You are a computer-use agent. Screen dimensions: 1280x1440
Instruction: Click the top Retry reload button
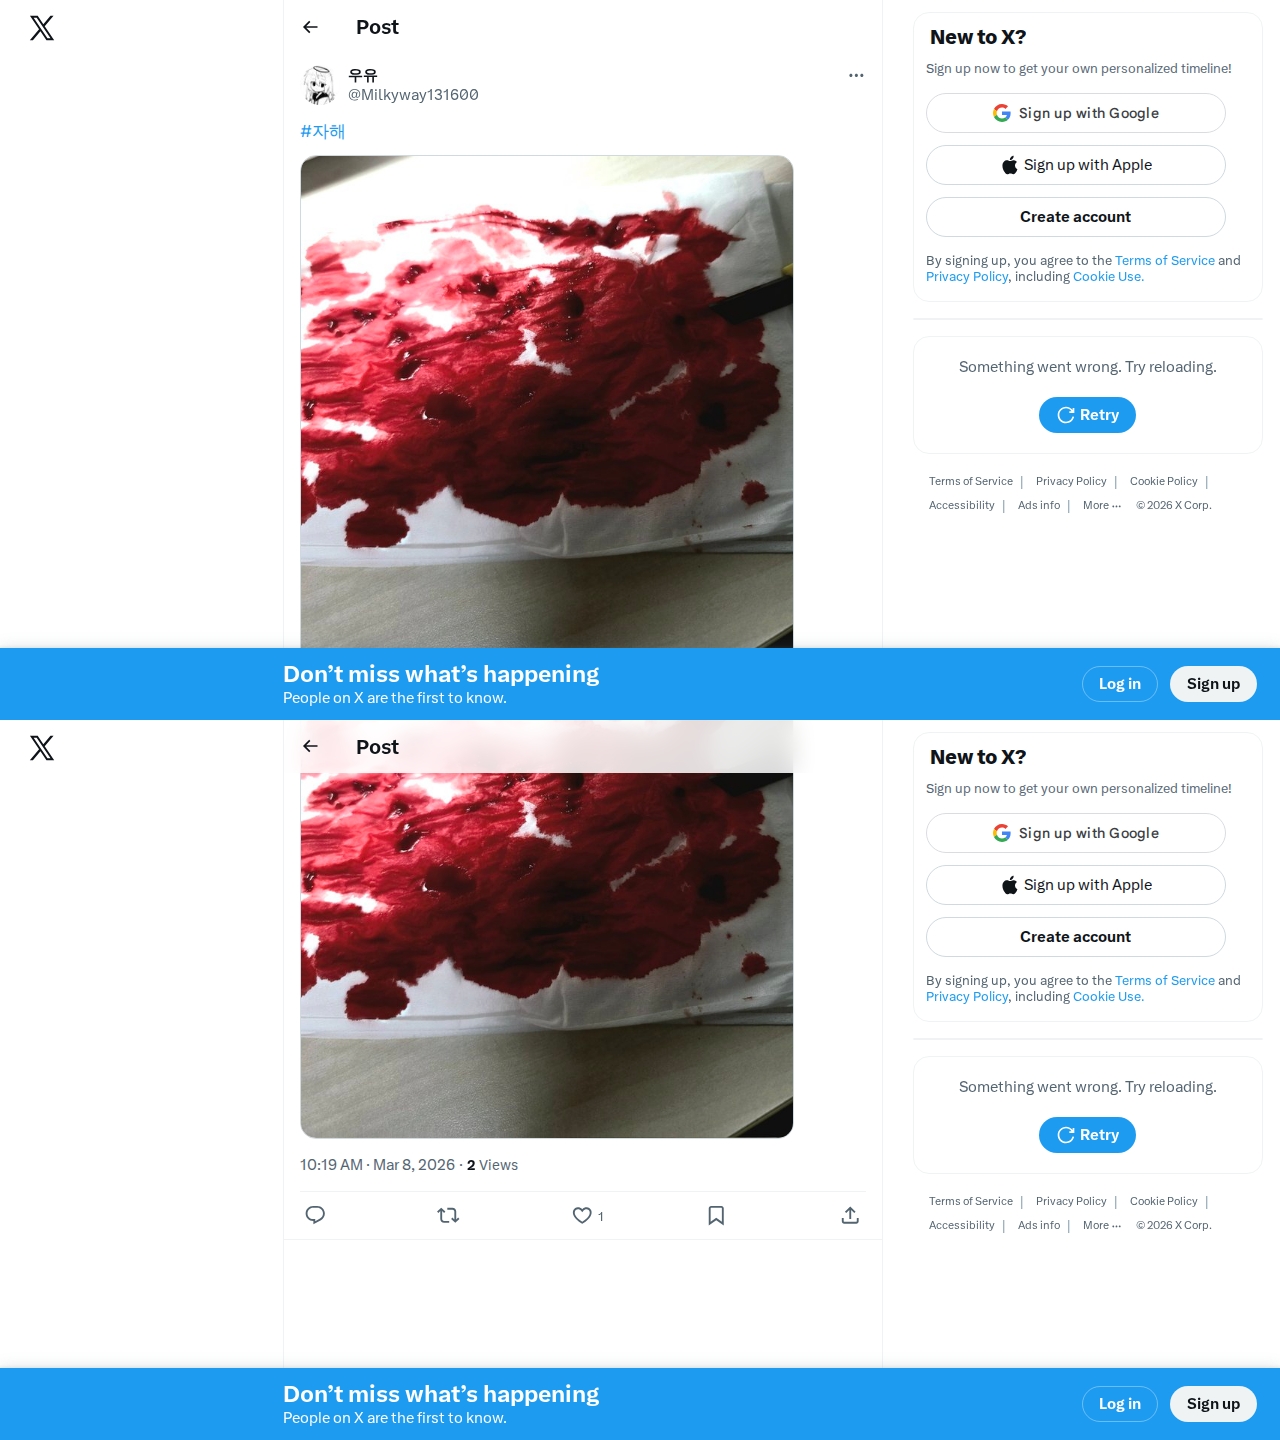tap(1087, 415)
